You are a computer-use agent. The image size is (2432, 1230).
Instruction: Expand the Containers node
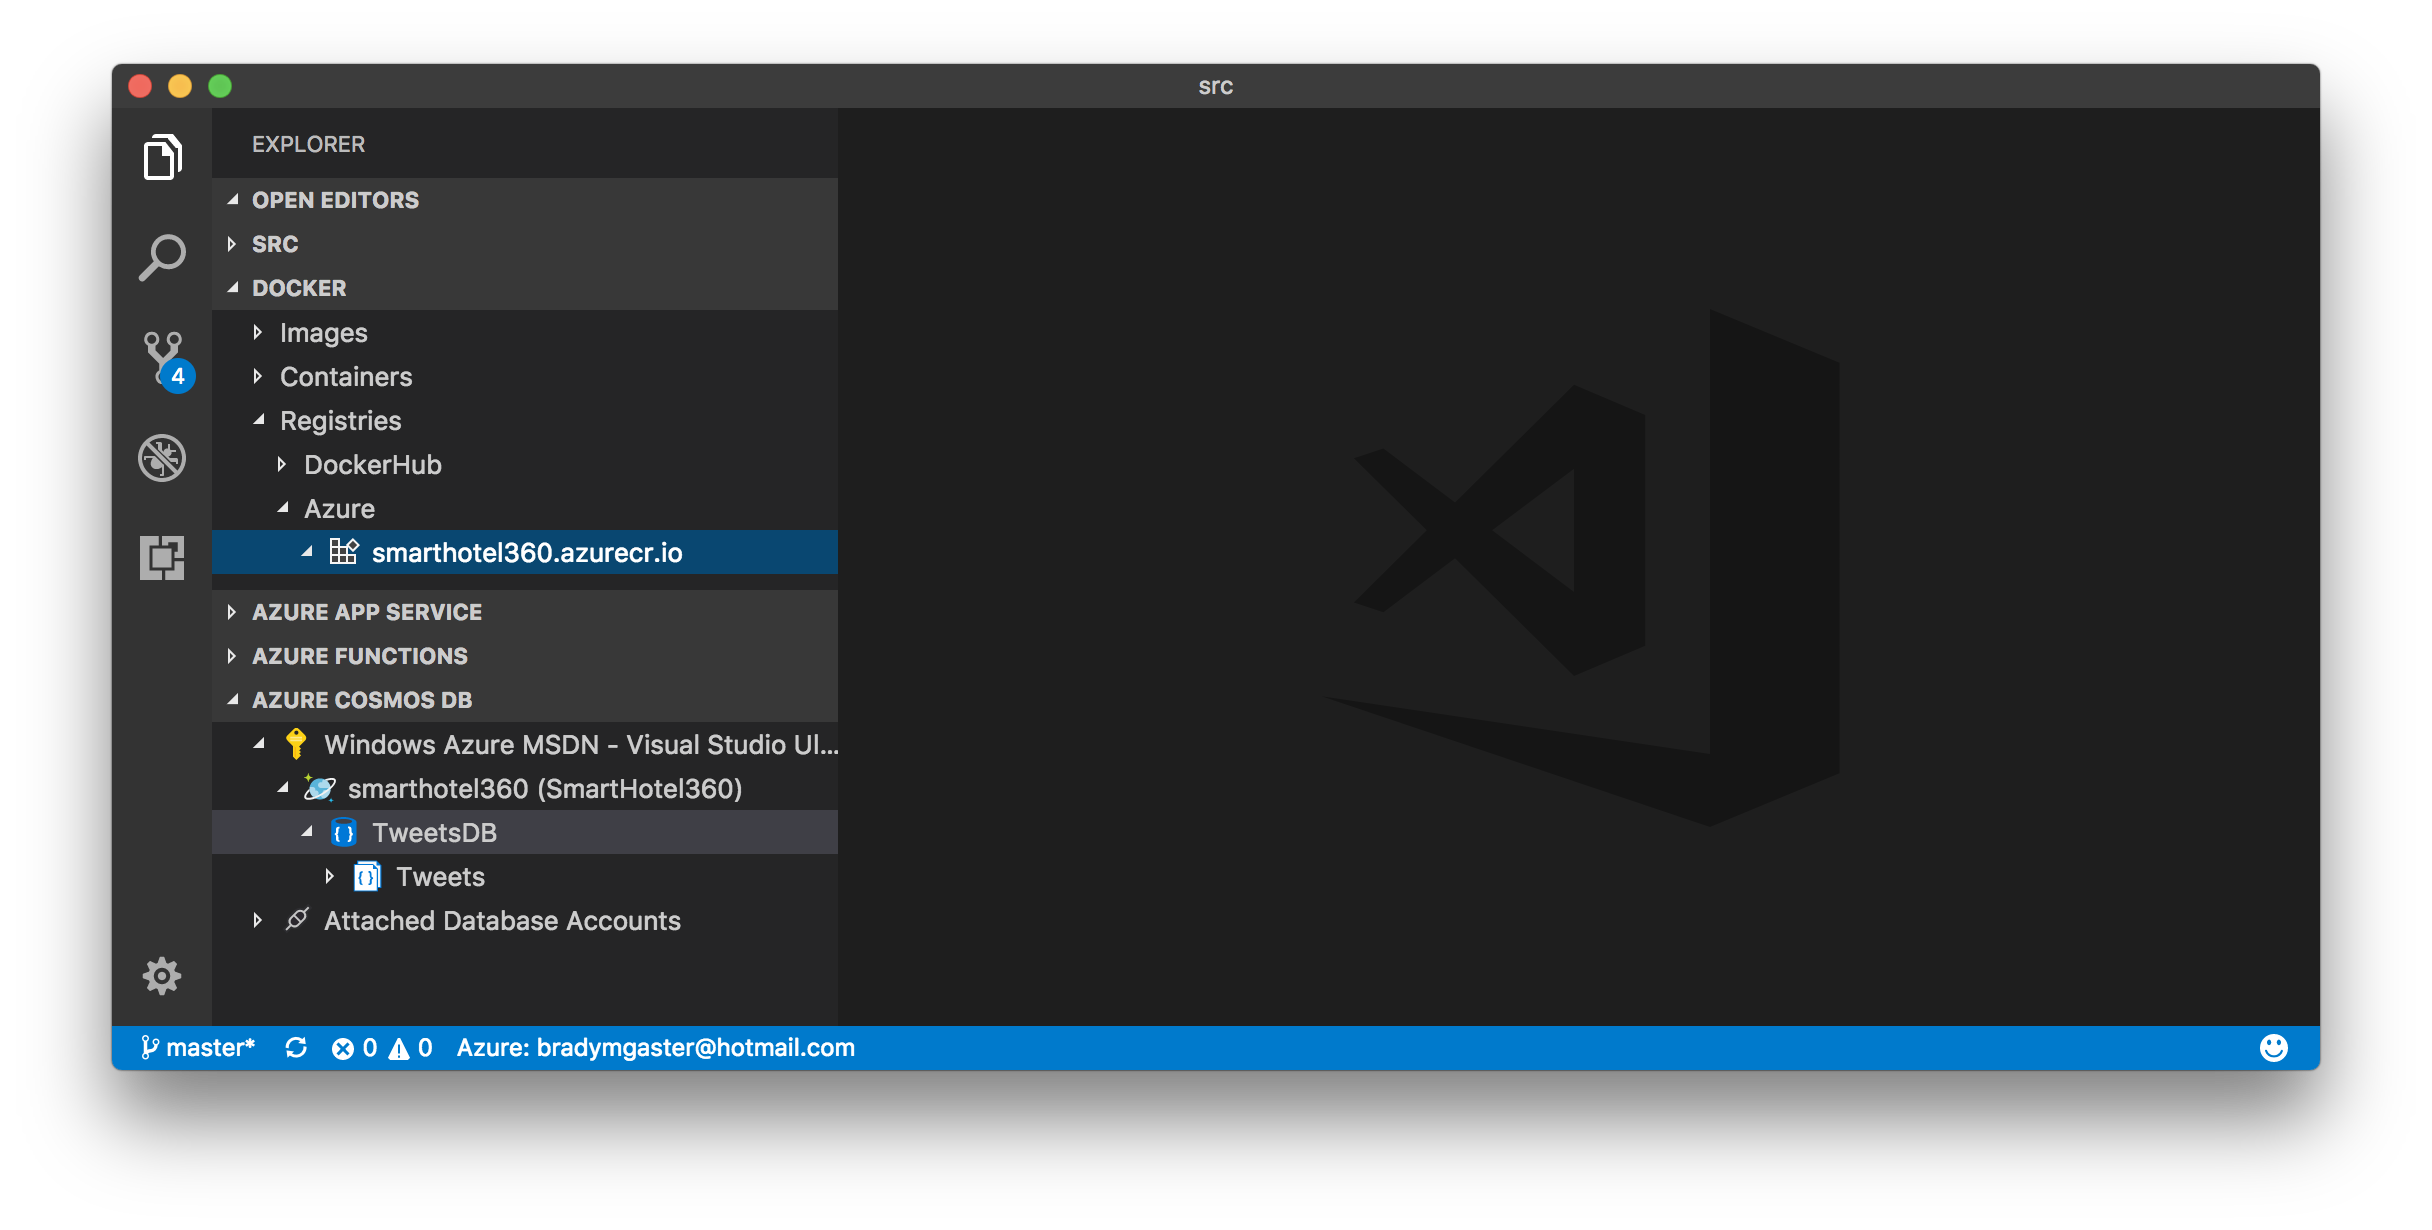pos(345,377)
